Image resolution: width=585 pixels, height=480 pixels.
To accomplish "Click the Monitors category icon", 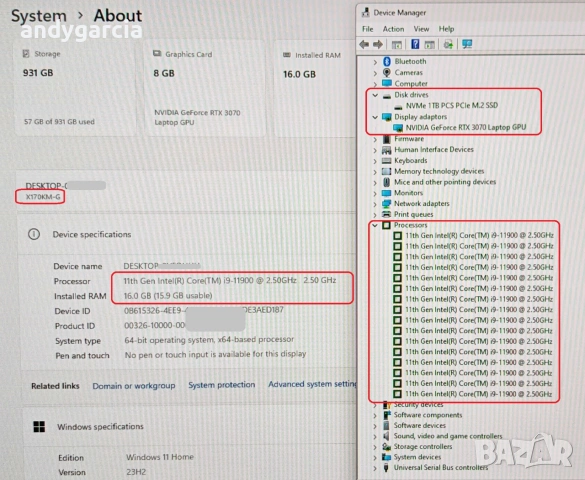I will pos(387,193).
